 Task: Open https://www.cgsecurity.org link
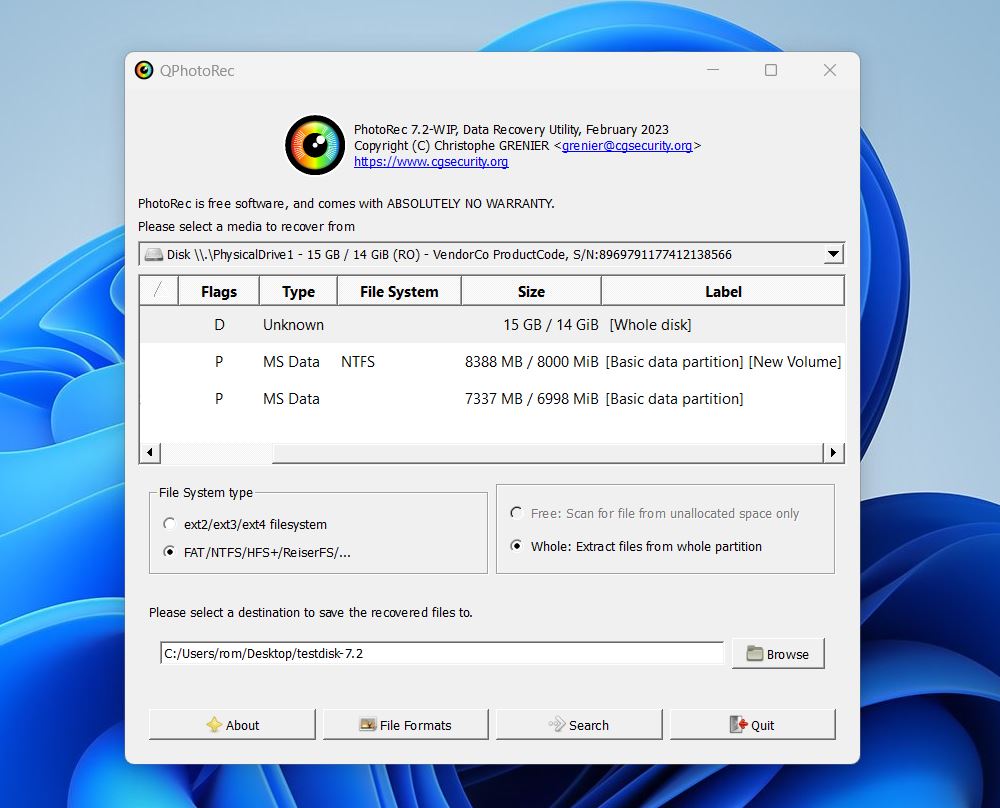(431, 161)
